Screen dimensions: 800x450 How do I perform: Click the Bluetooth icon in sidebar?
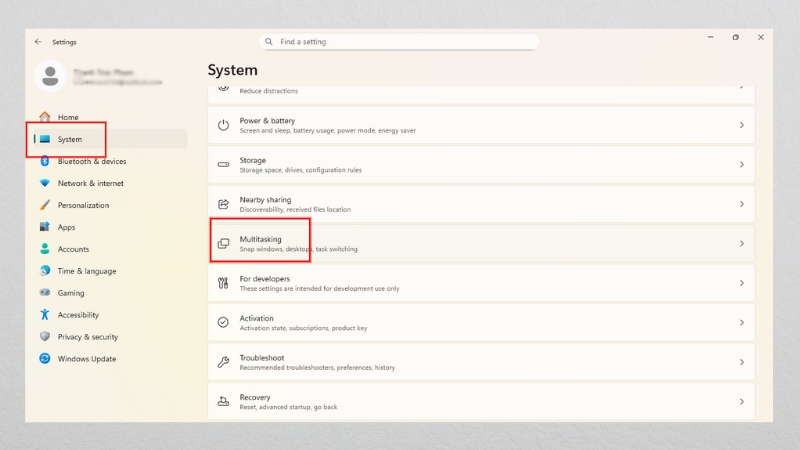click(45, 161)
